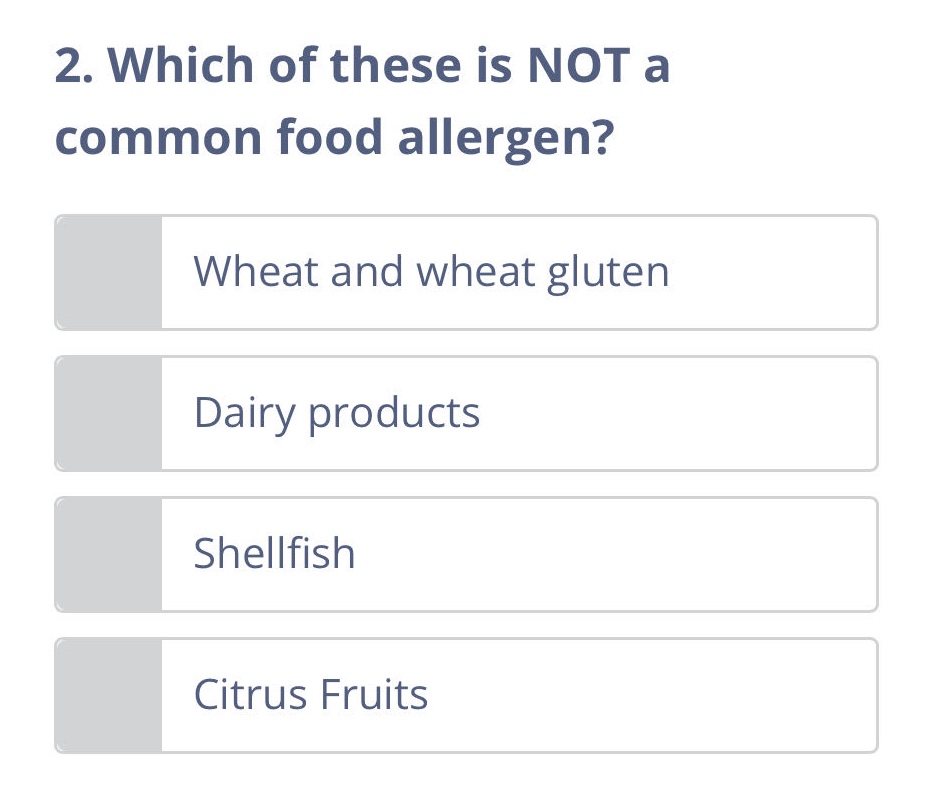This screenshot has width=933, height=792.
Task: Click the gray selector beside "Wheat and wheat gluten"
Action: [107, 272]
